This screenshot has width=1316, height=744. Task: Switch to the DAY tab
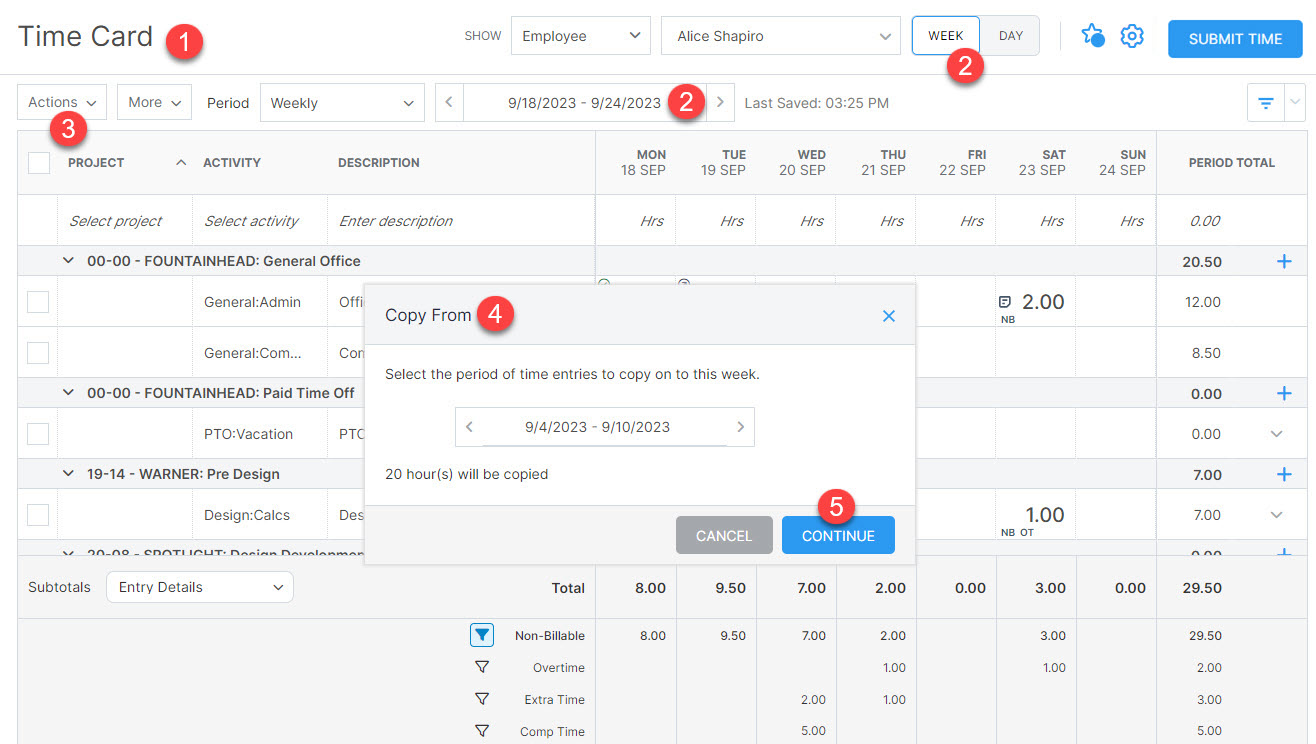tap(1010, 35)
